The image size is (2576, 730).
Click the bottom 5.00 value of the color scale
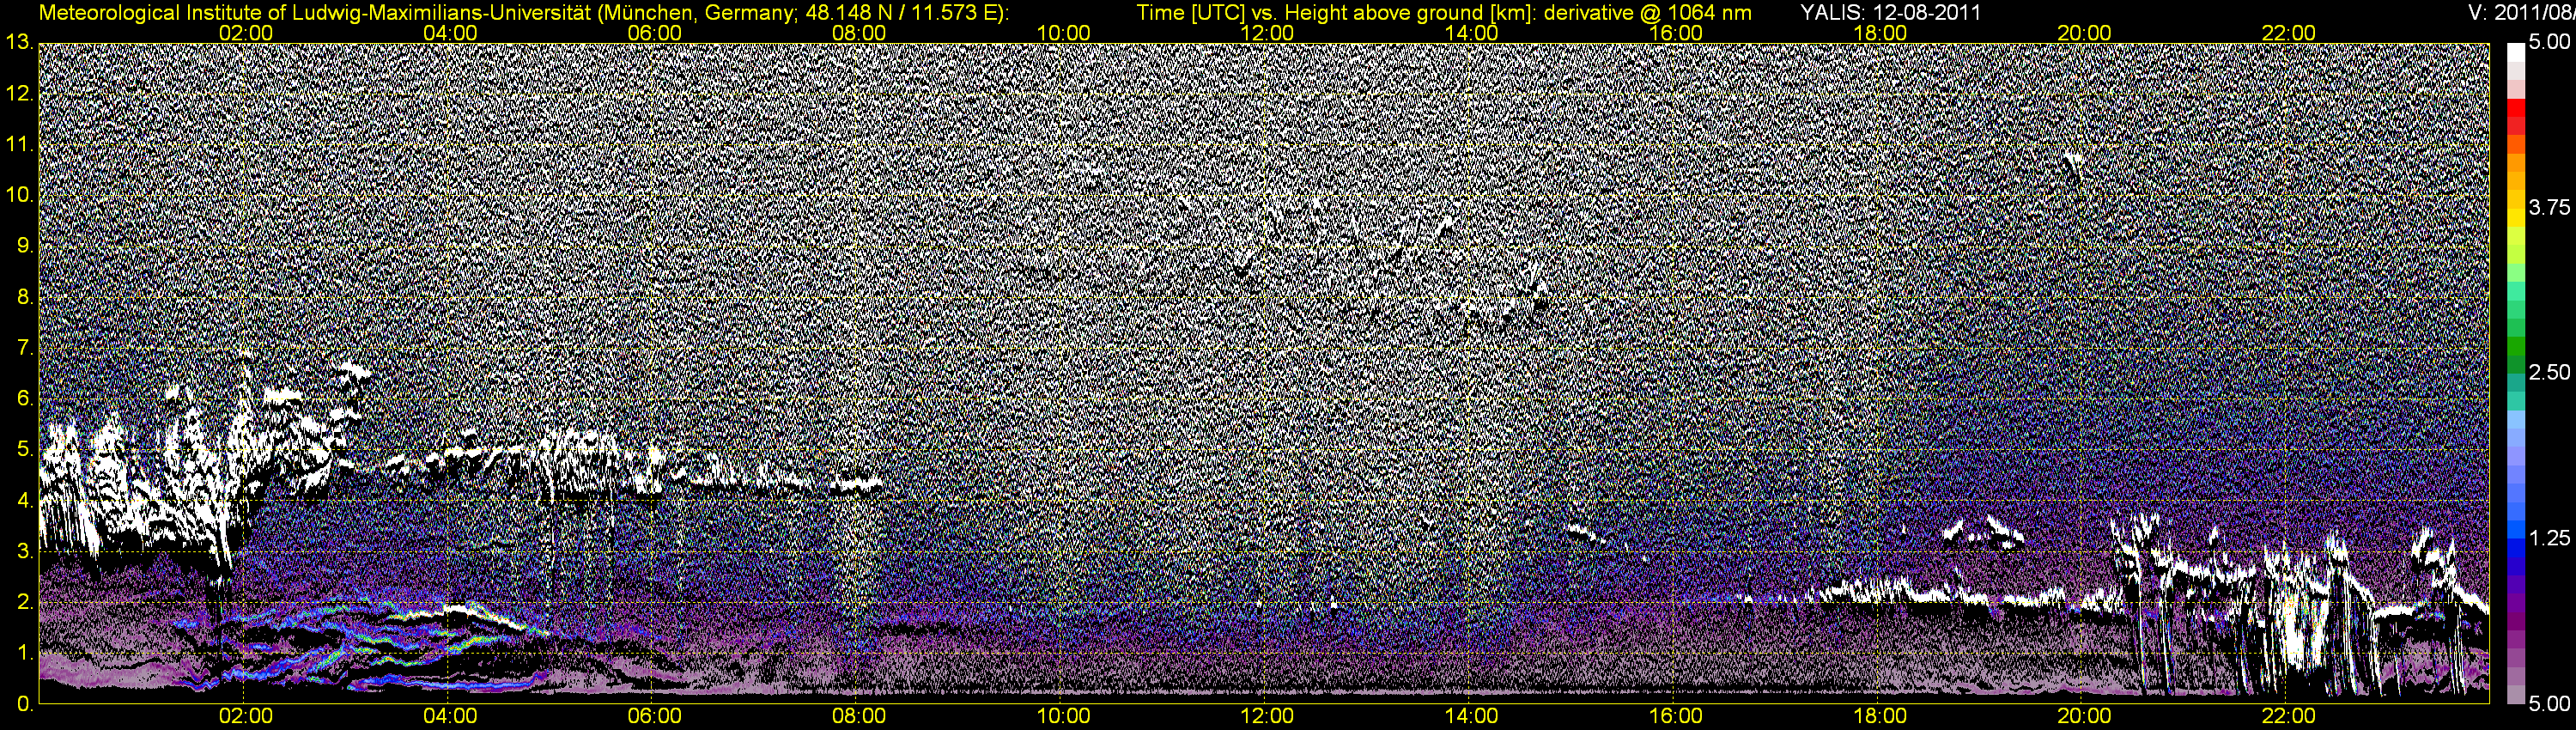2548,705
